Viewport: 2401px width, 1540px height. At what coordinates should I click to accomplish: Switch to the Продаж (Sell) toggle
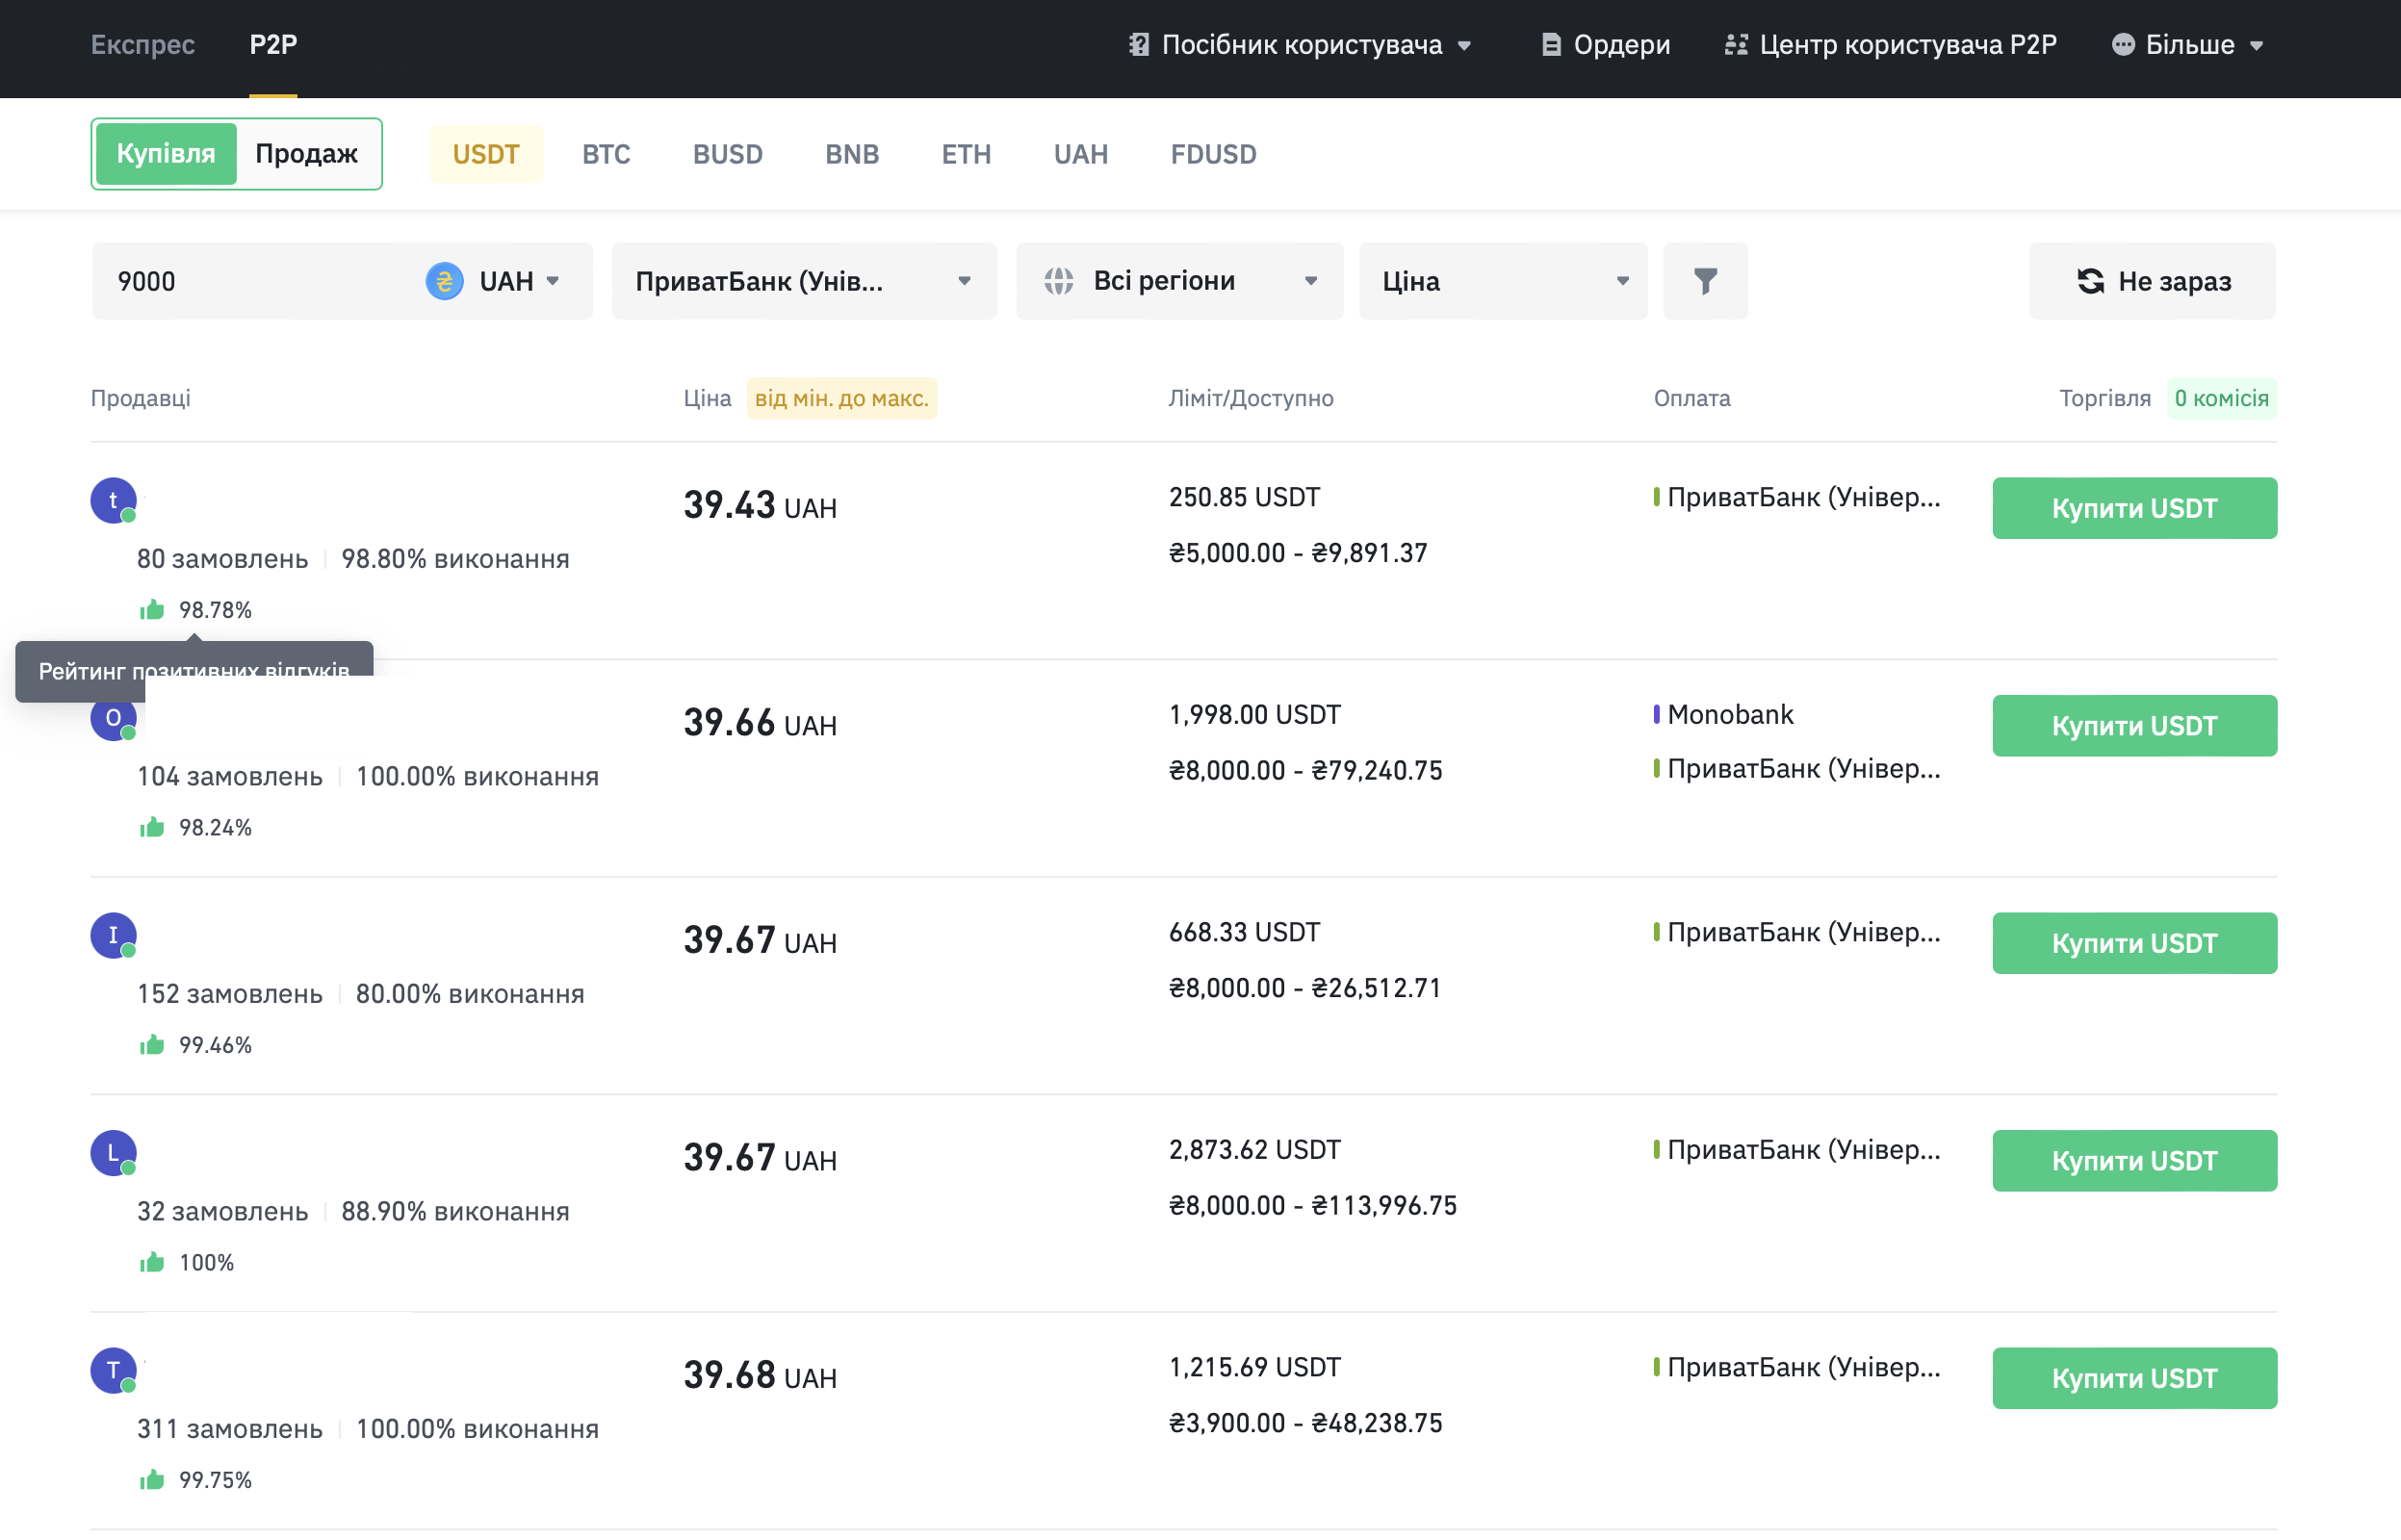tap(306, 154)
